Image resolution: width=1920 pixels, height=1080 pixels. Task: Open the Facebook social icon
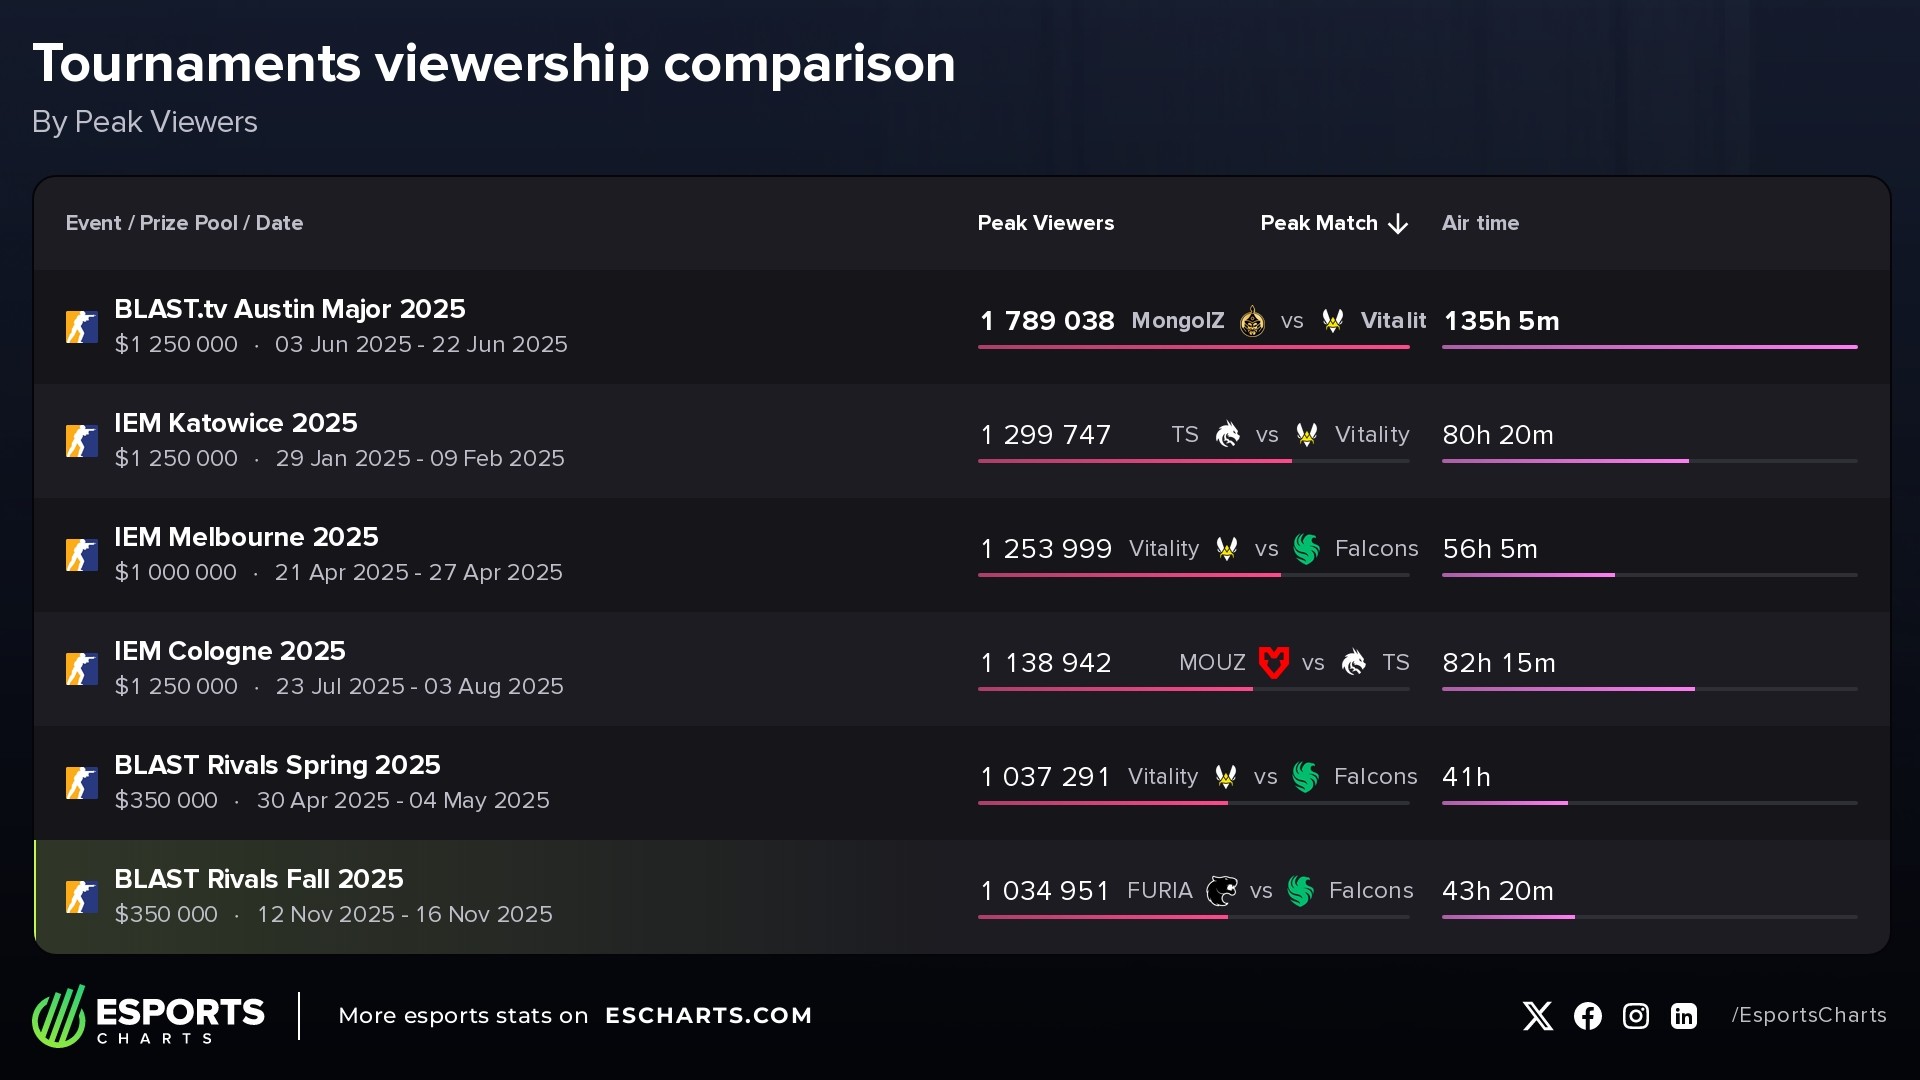(1587, 1016)
